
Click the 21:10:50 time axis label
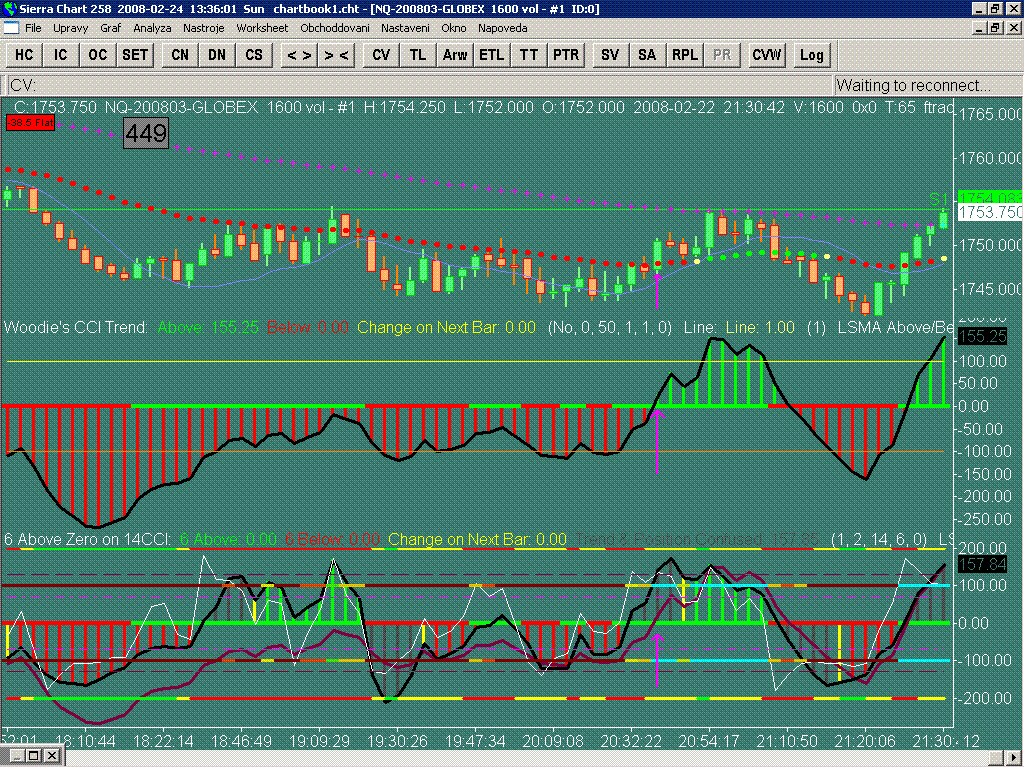coord(787,742)
